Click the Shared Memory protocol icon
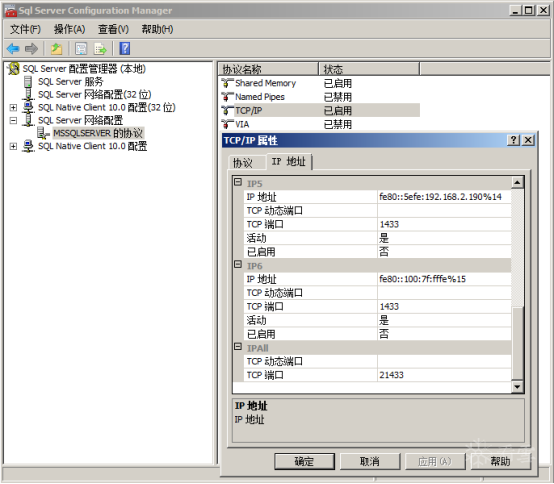Viewport: 554px width, 484px height. coord(227,83)
